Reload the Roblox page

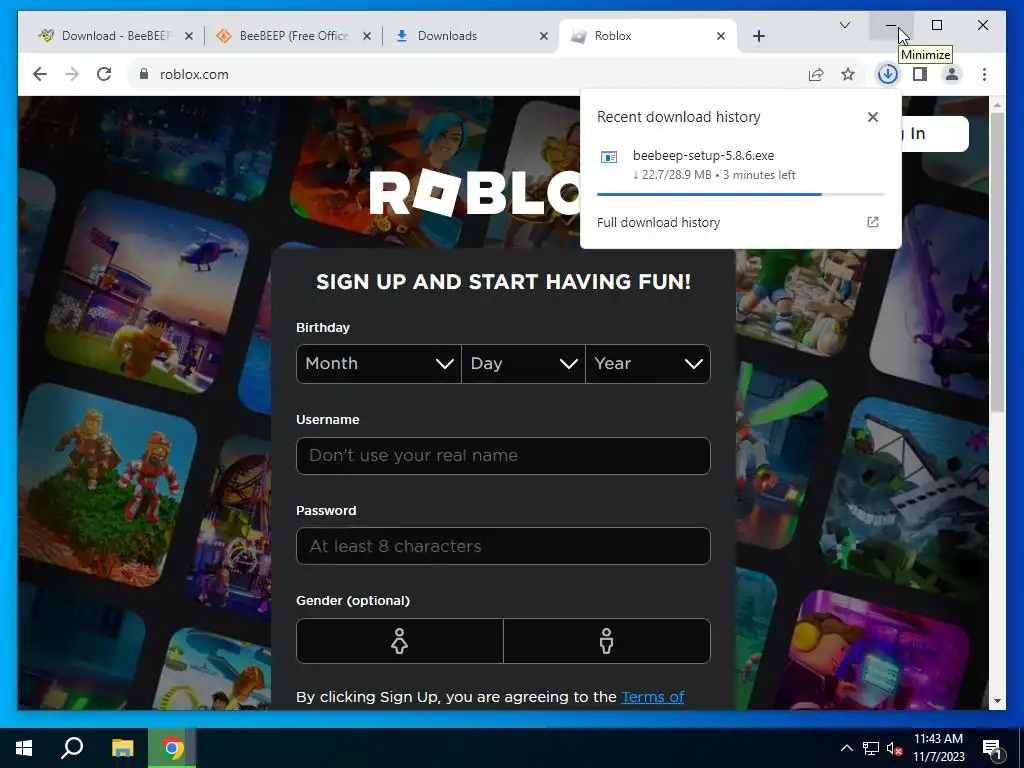click(x=104, y=74)
